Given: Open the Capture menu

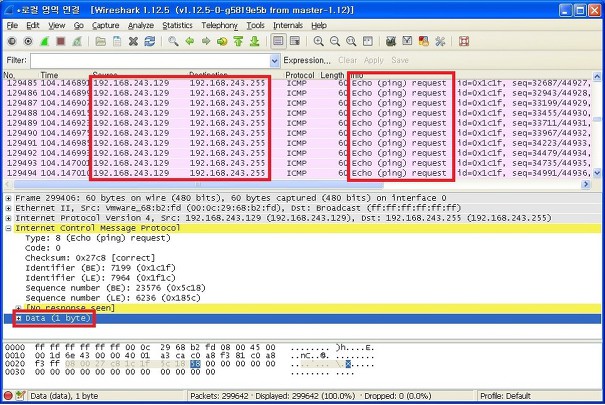Looking at the screenshot, I should 105,25.
